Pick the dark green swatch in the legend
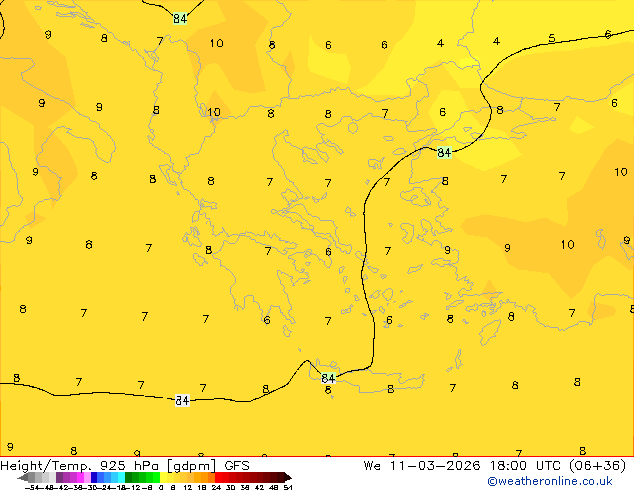This screenshot has height=490, width=634. click(x=129, y=478)
